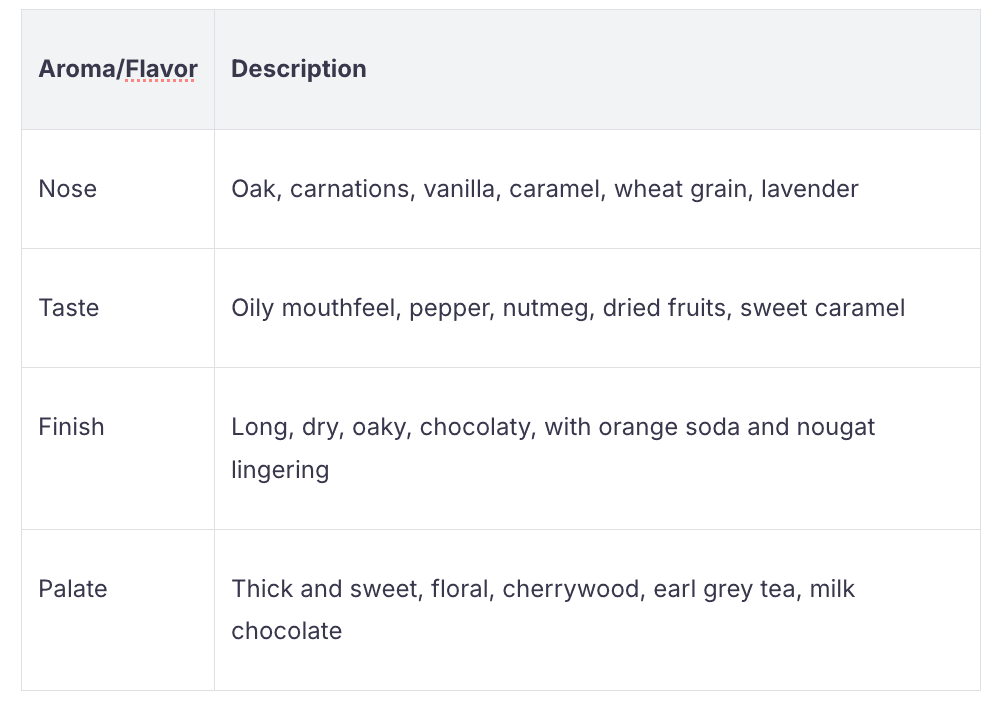
Task: Click the Description column header
Action: point(298,69)
